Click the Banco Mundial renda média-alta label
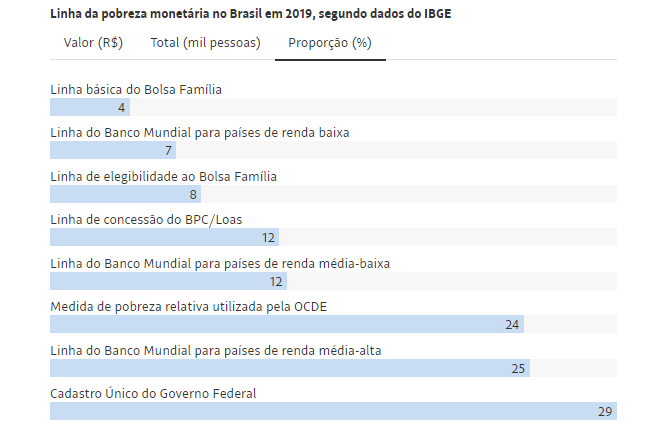 [x=215, y=350]
